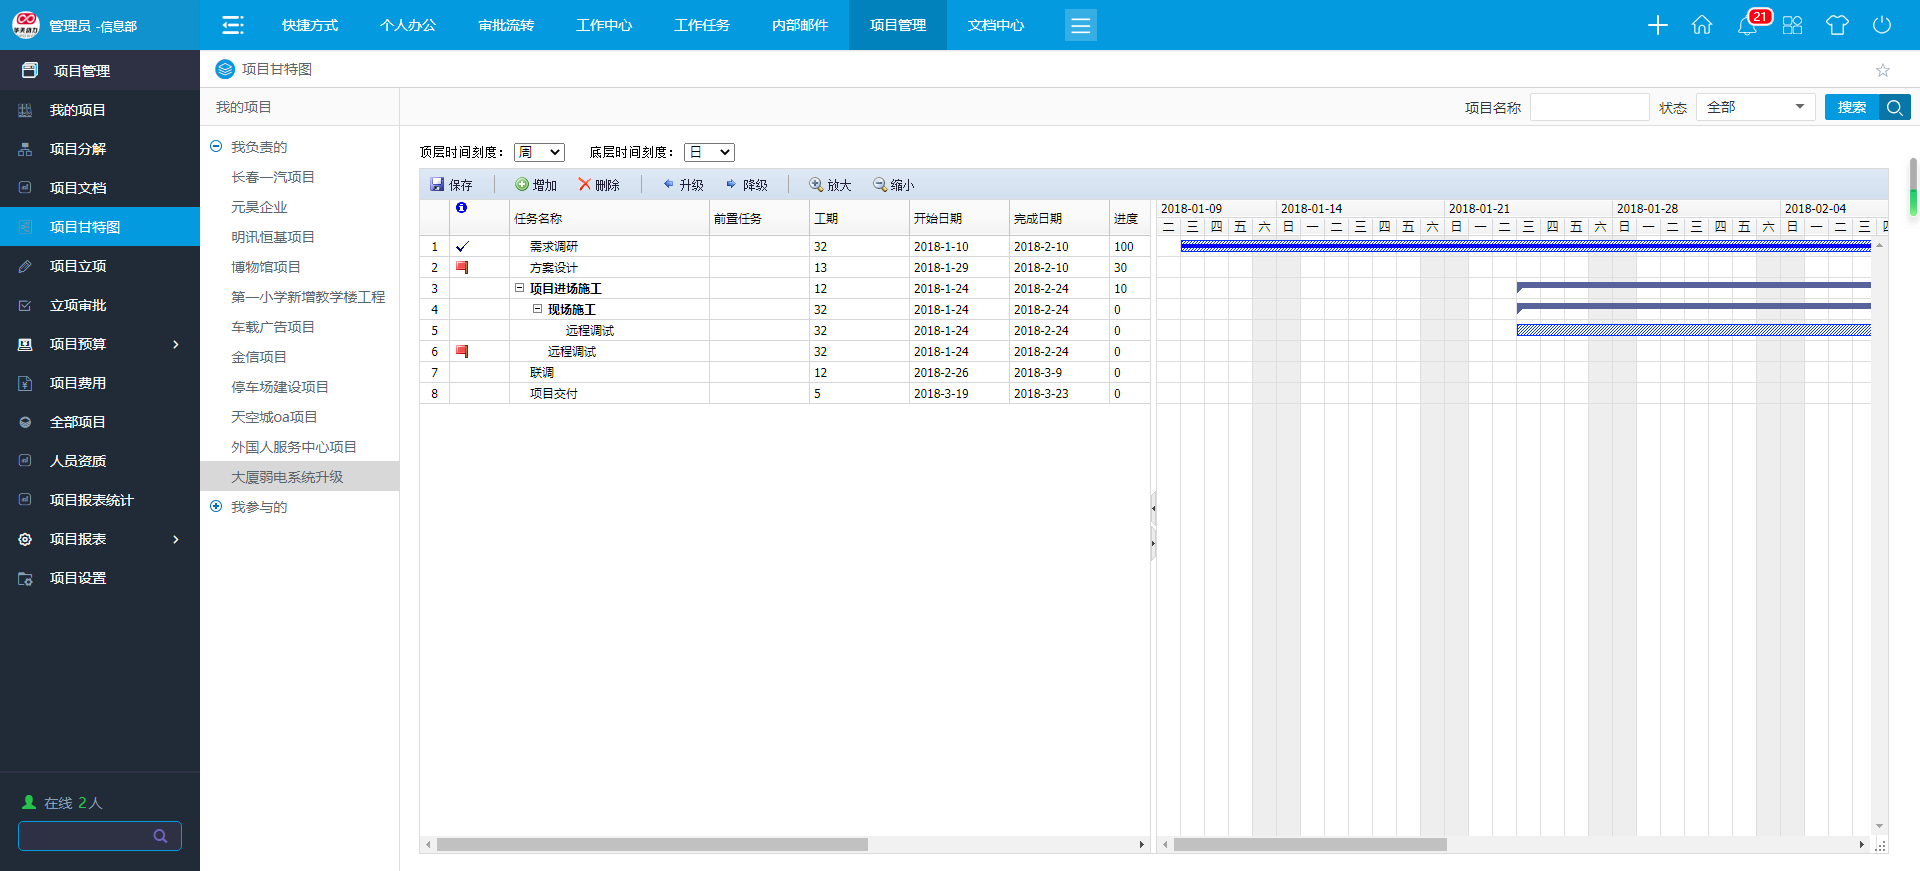The width and height of the screenshot is (1920, 871).
Task: Zoom in on the Gantt chart with 放大
Action: 817,185
